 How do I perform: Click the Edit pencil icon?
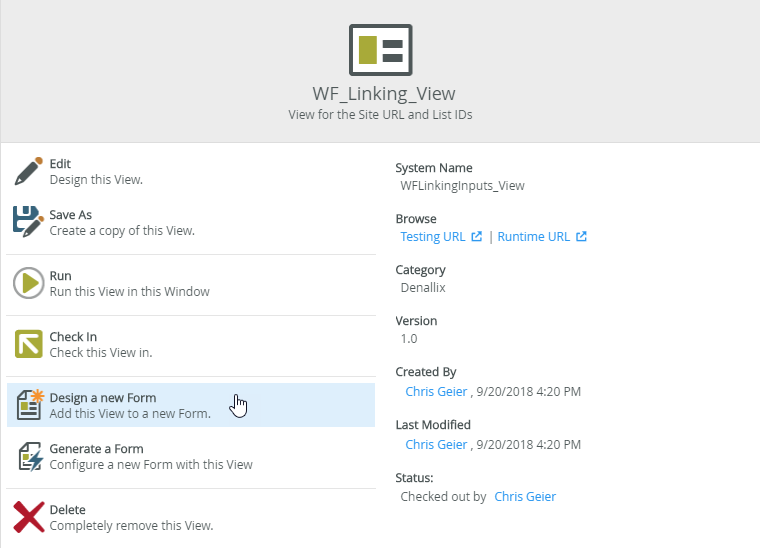pos(28,171)
